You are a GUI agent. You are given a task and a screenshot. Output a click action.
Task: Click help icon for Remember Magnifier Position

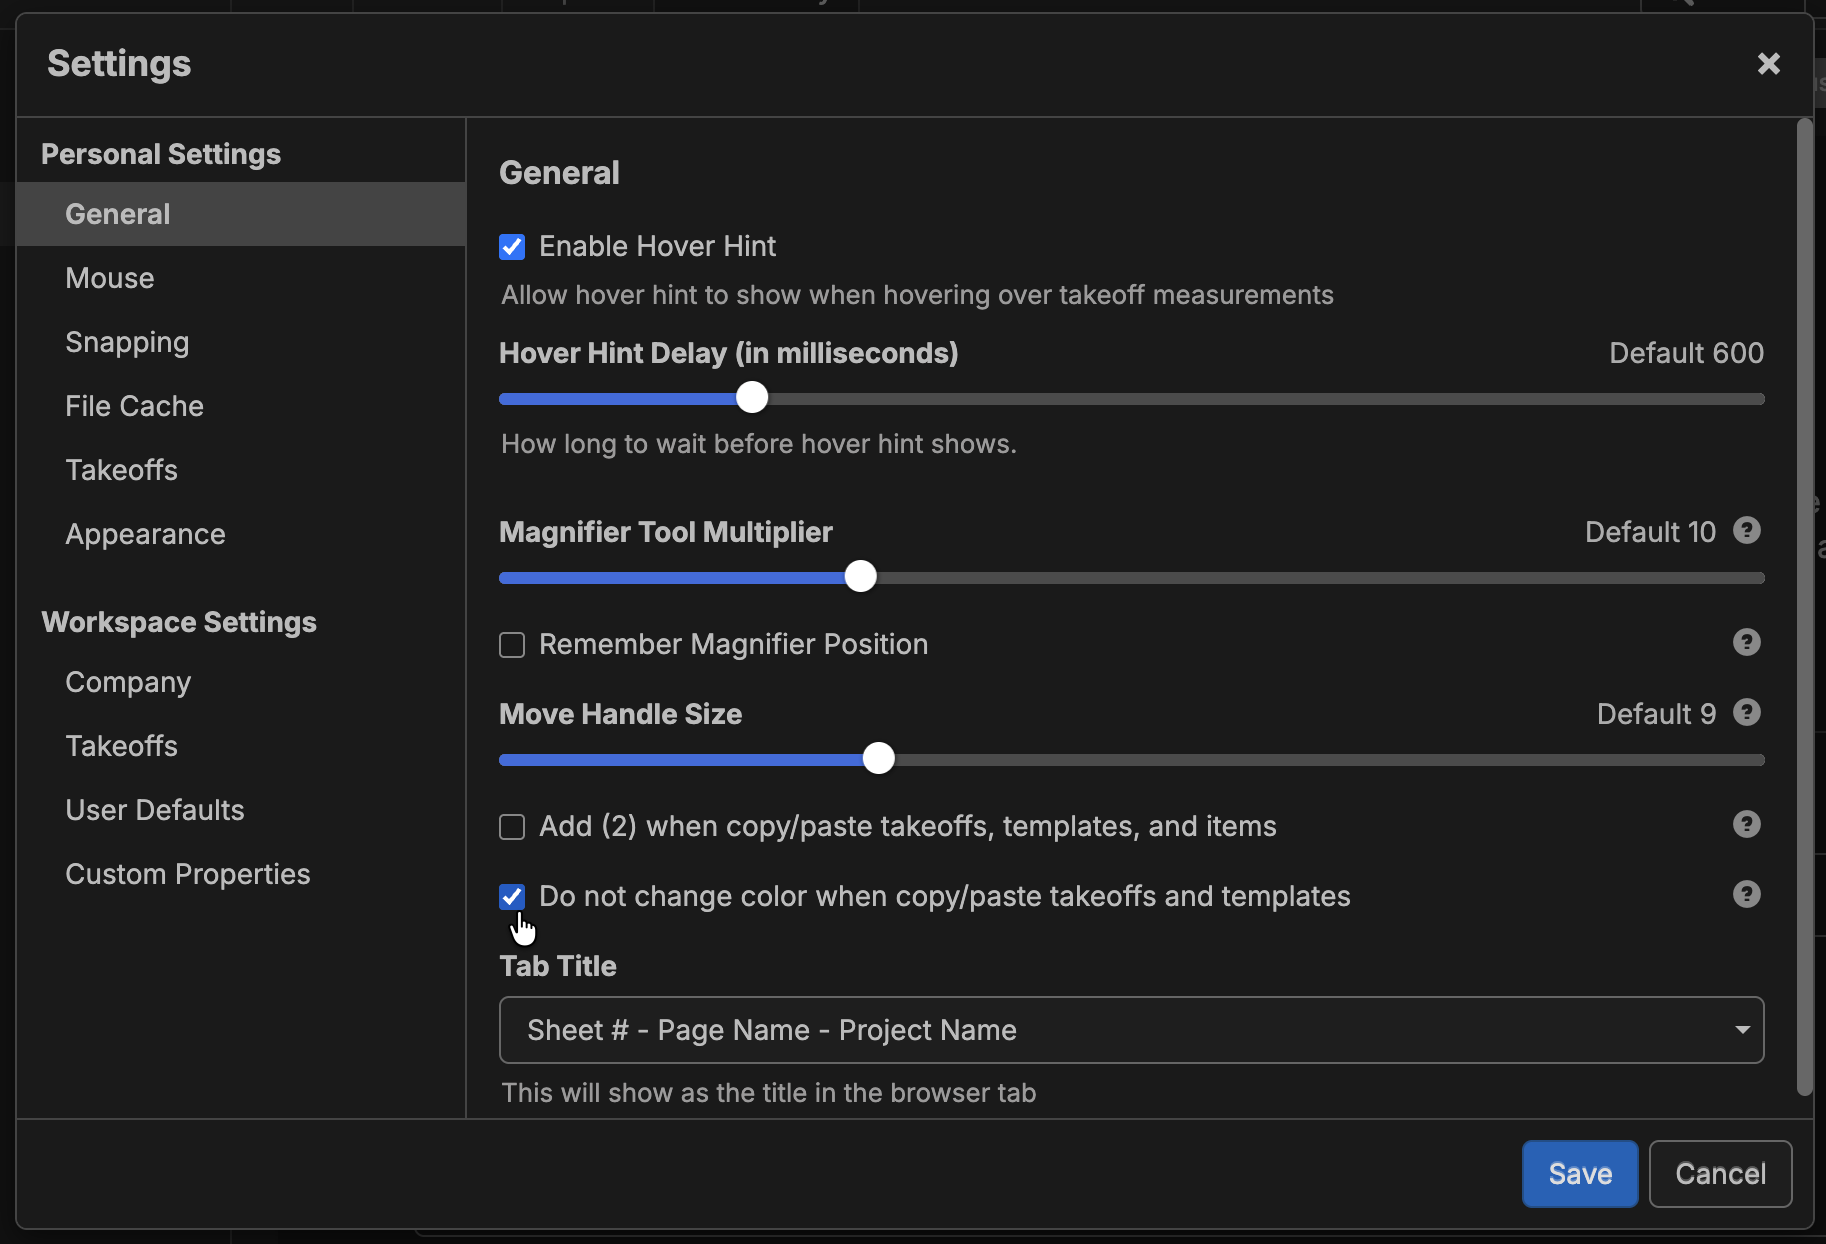point(1746,642)
